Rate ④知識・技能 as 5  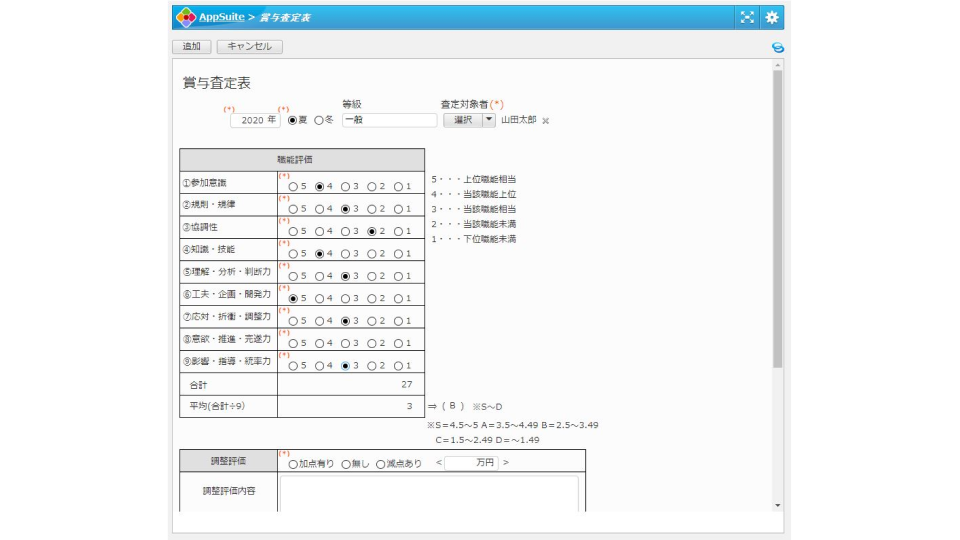(x=293, y=254)
